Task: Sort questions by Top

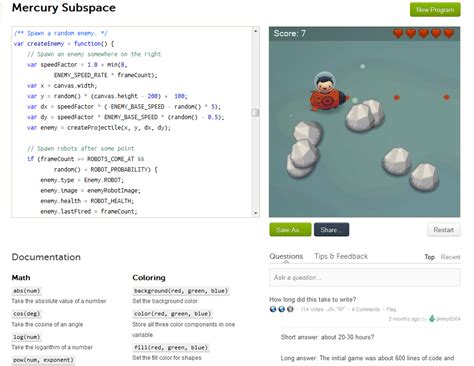Action: point(429,257)
